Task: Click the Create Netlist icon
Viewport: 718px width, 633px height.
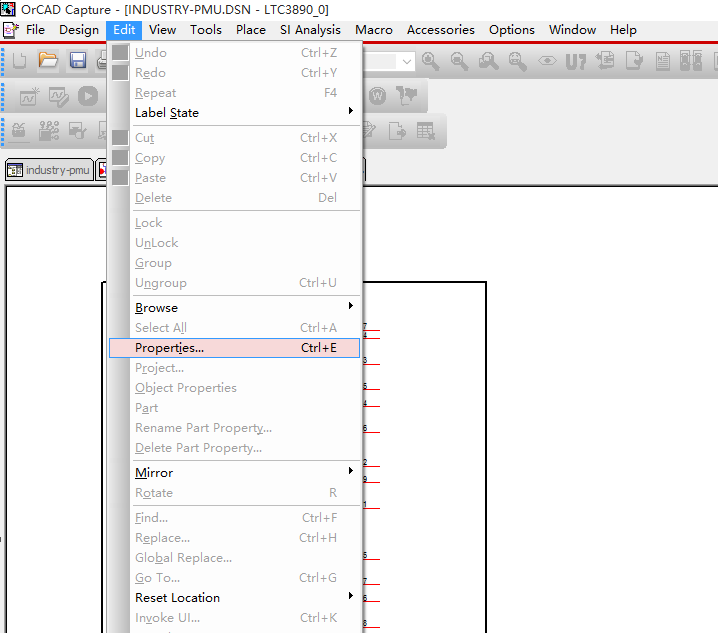Action: (663, 61)
